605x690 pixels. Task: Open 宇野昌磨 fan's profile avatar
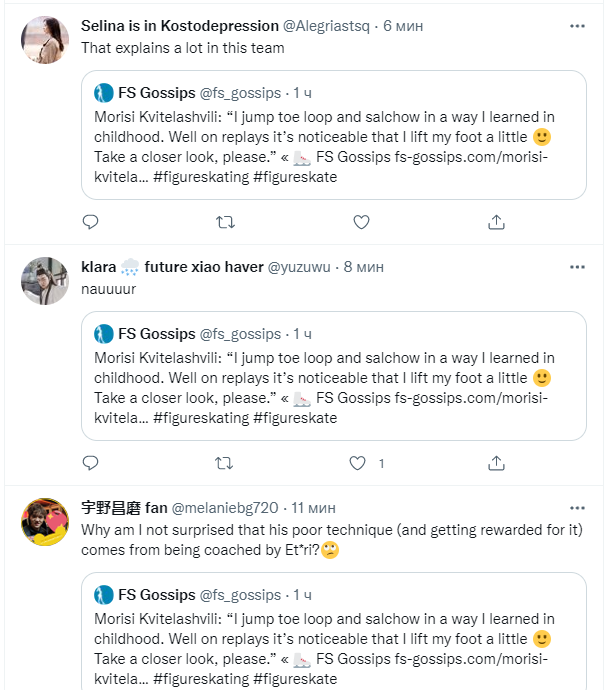pos(45,522)
